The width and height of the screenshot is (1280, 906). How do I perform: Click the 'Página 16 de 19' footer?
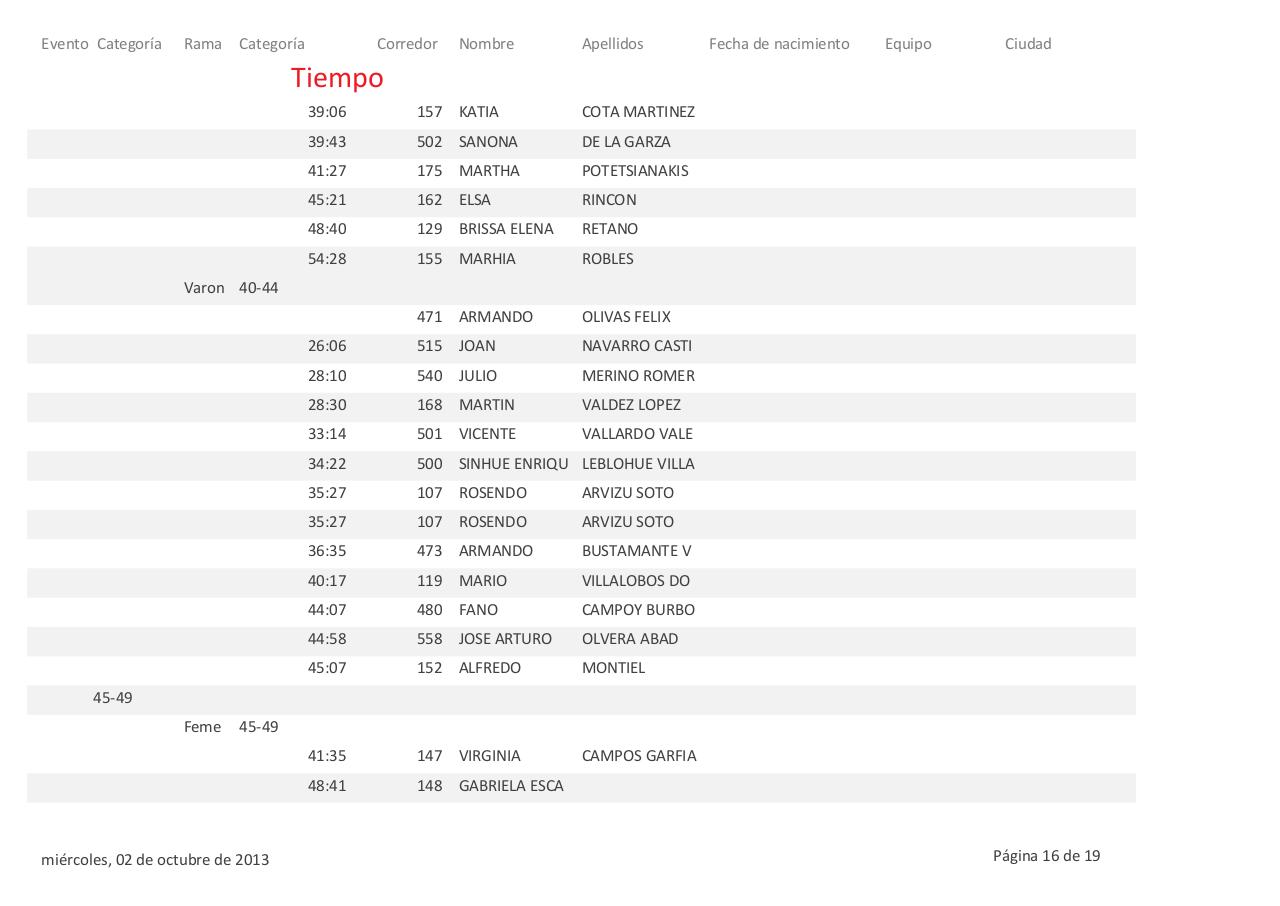pyautogui.click(x=1047, y=856)
